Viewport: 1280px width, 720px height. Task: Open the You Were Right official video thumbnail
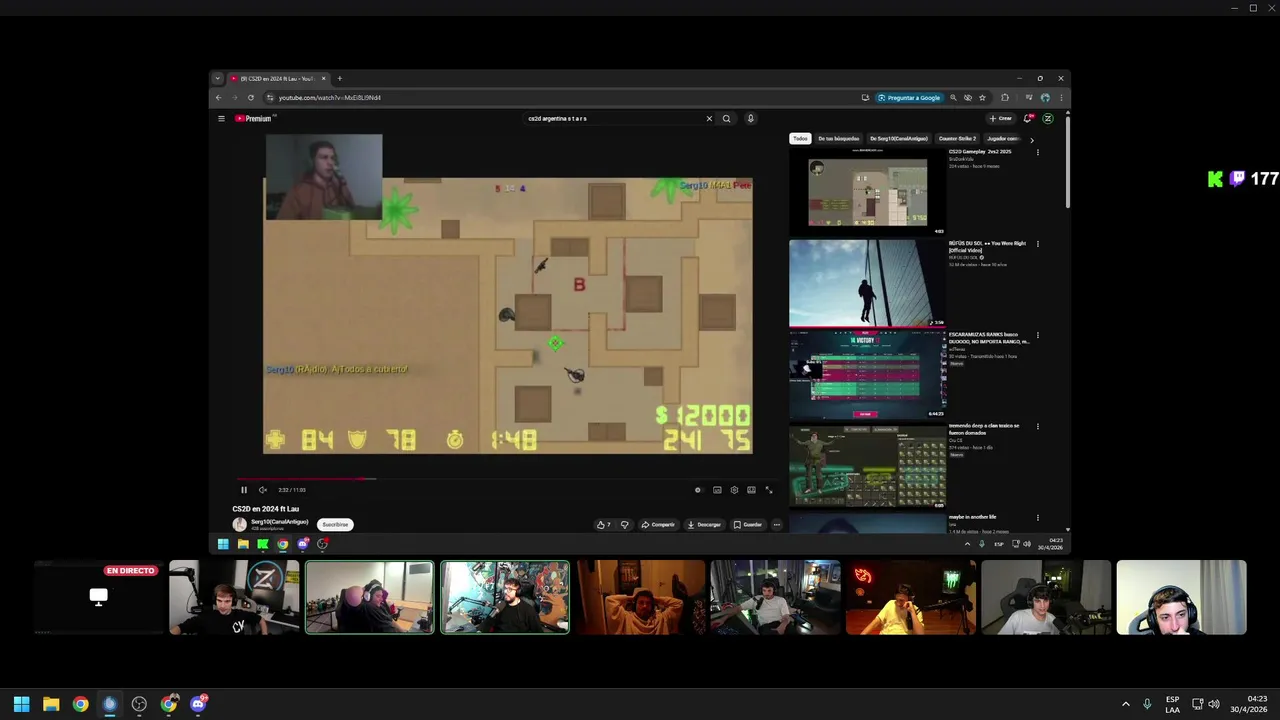coord(867,283)
